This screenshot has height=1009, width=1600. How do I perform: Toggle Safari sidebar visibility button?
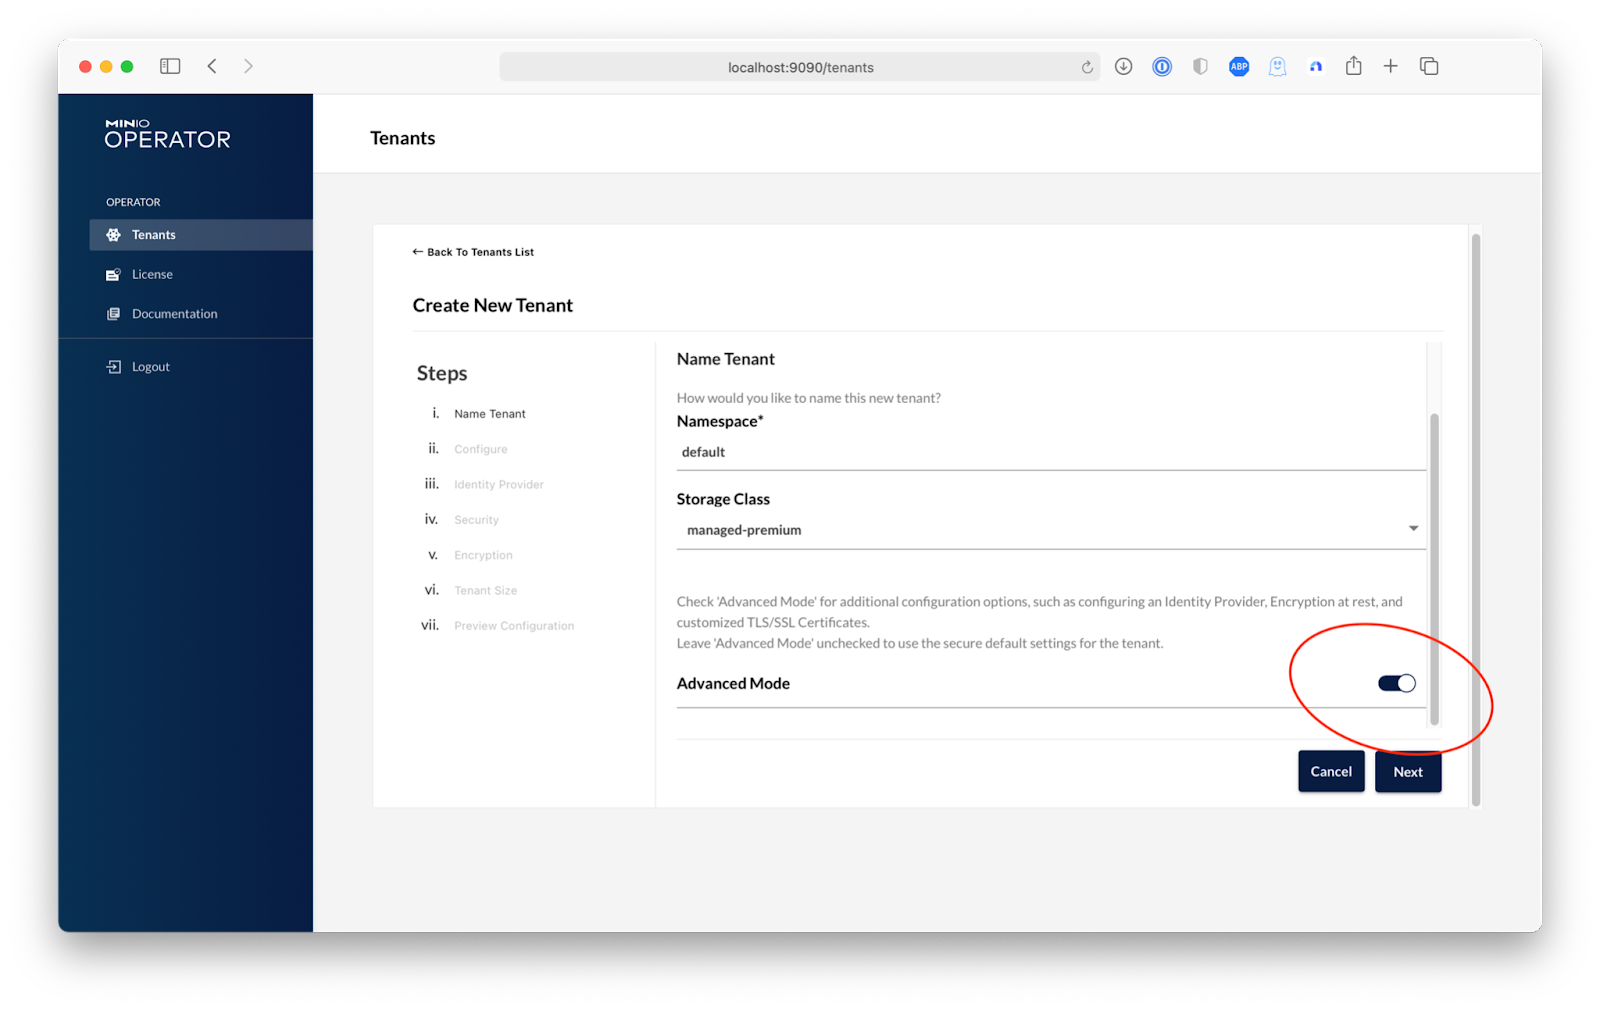tap(170, 66)
